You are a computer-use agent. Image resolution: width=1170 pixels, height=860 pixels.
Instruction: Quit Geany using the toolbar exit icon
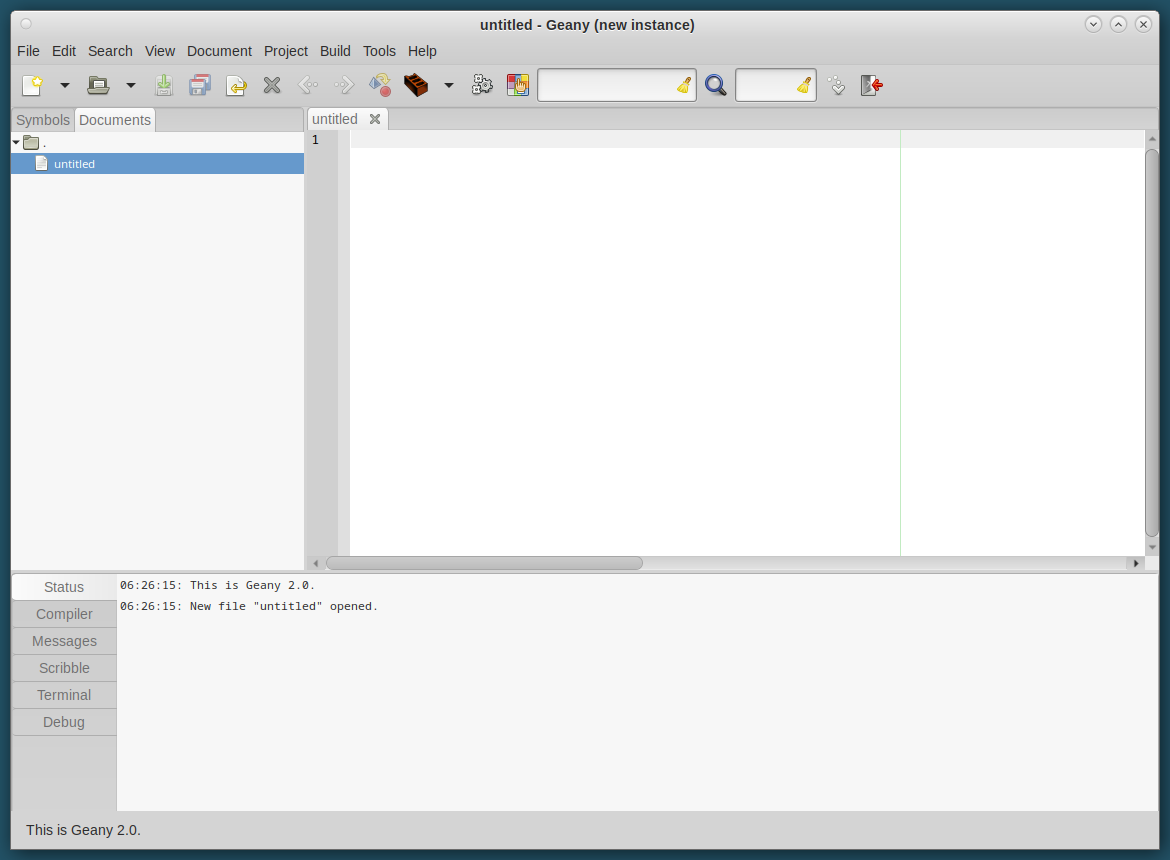[x=871, y=85]
